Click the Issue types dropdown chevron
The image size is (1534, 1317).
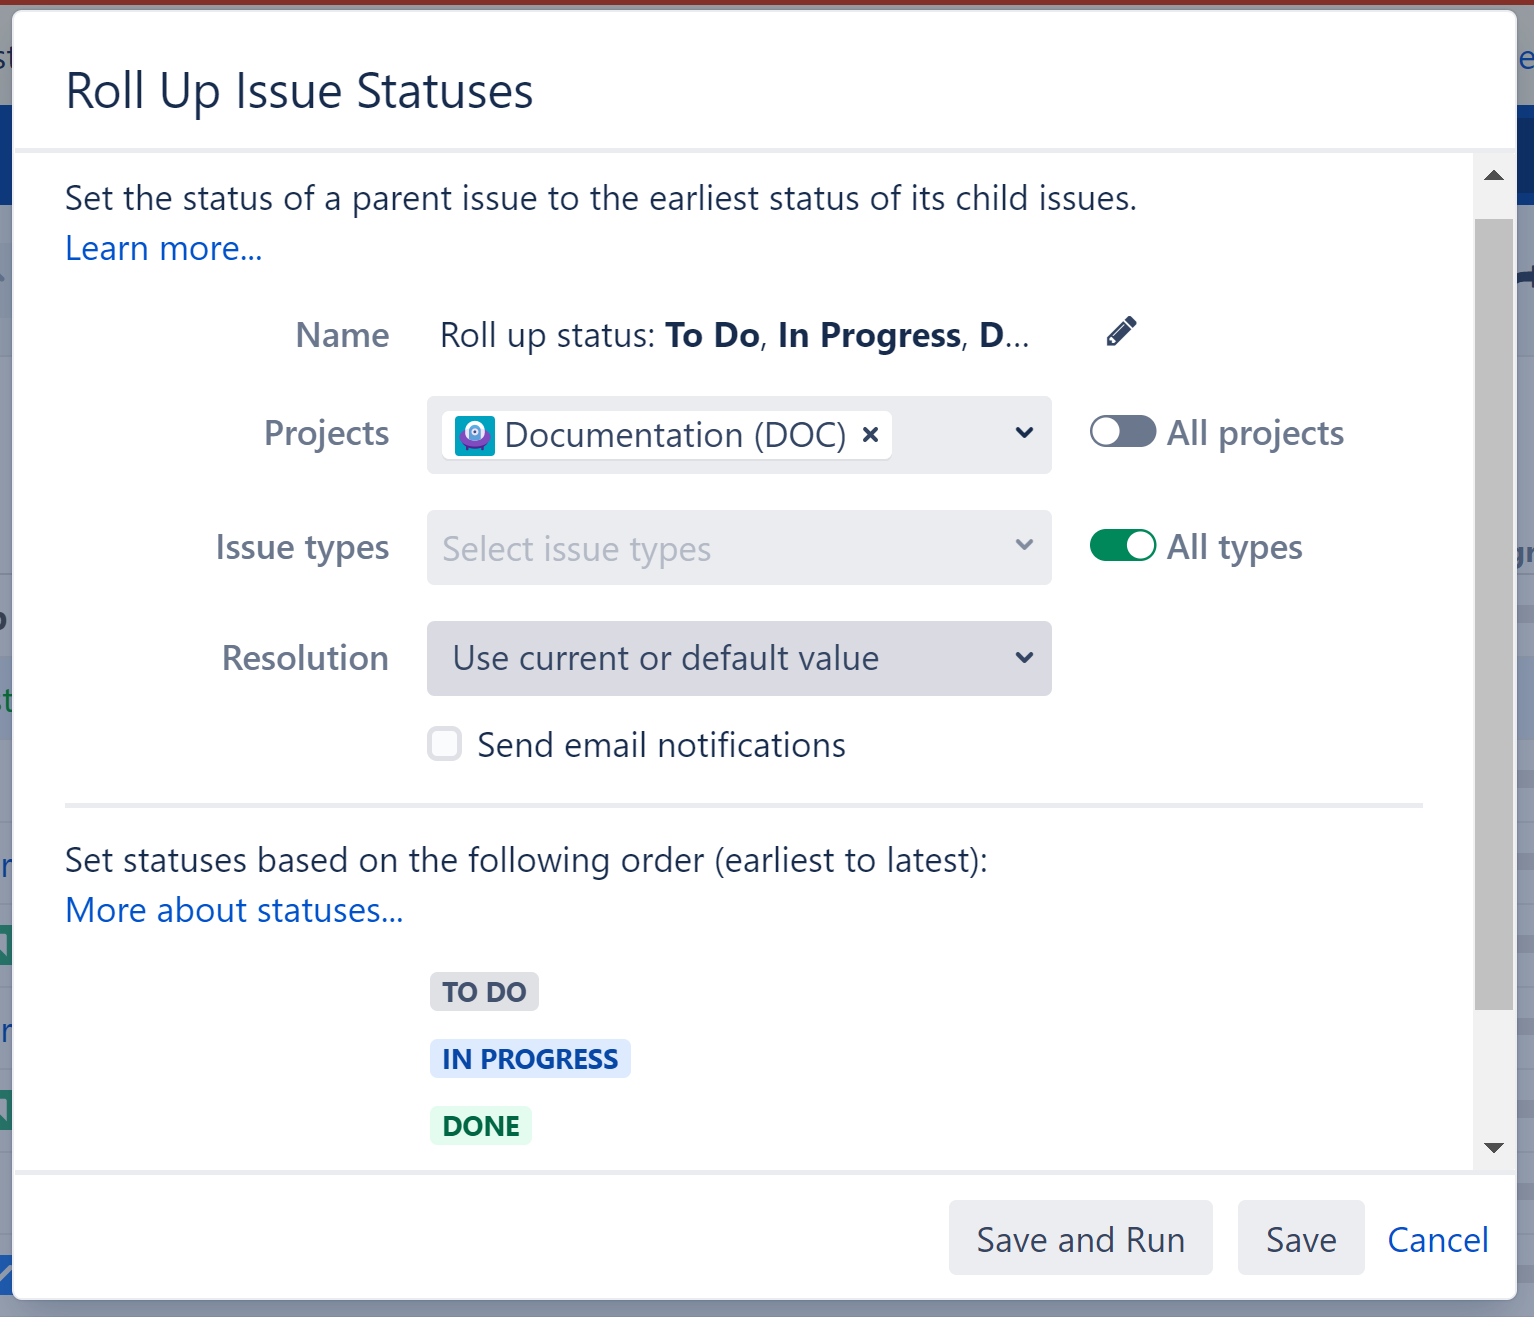coord(1023,546)
